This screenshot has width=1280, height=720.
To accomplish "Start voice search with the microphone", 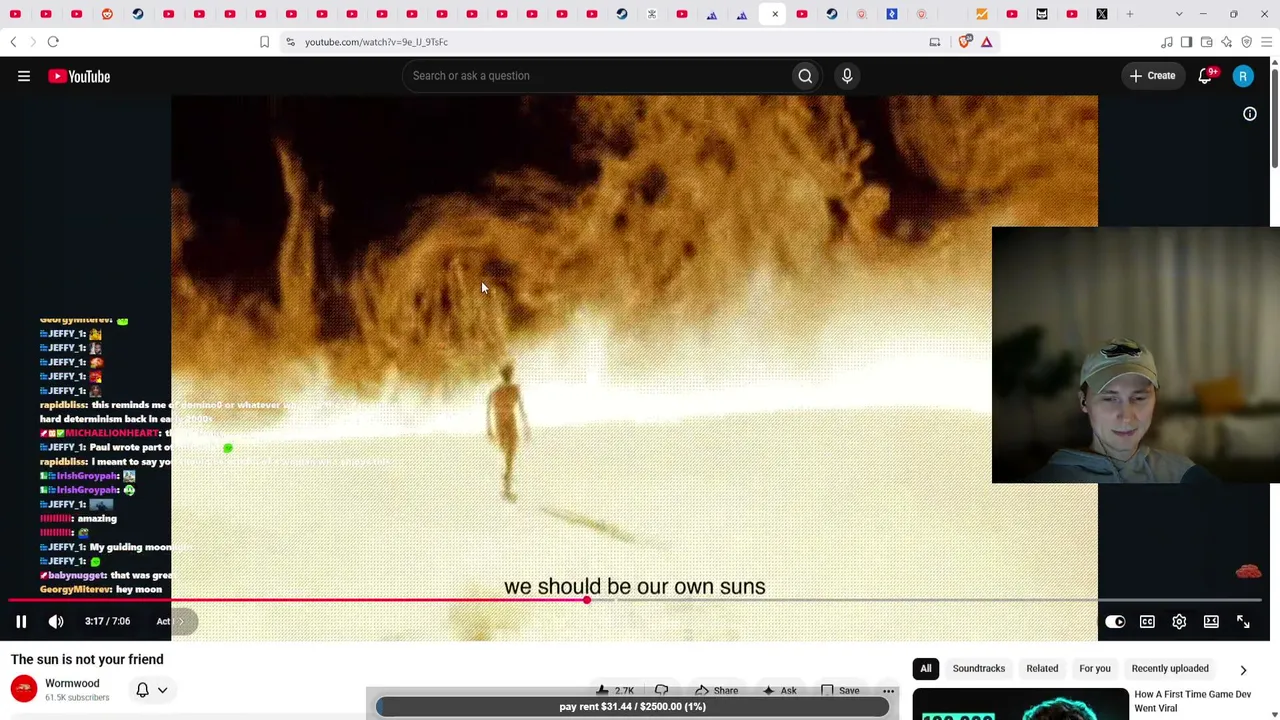I will 847,76.
